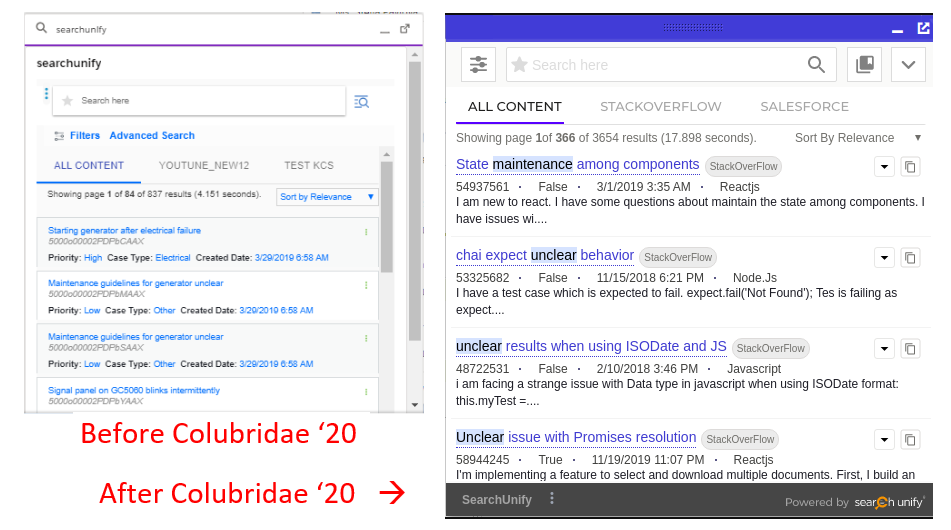
Task: Click the Advanced Search link
Action: point(152,136)
